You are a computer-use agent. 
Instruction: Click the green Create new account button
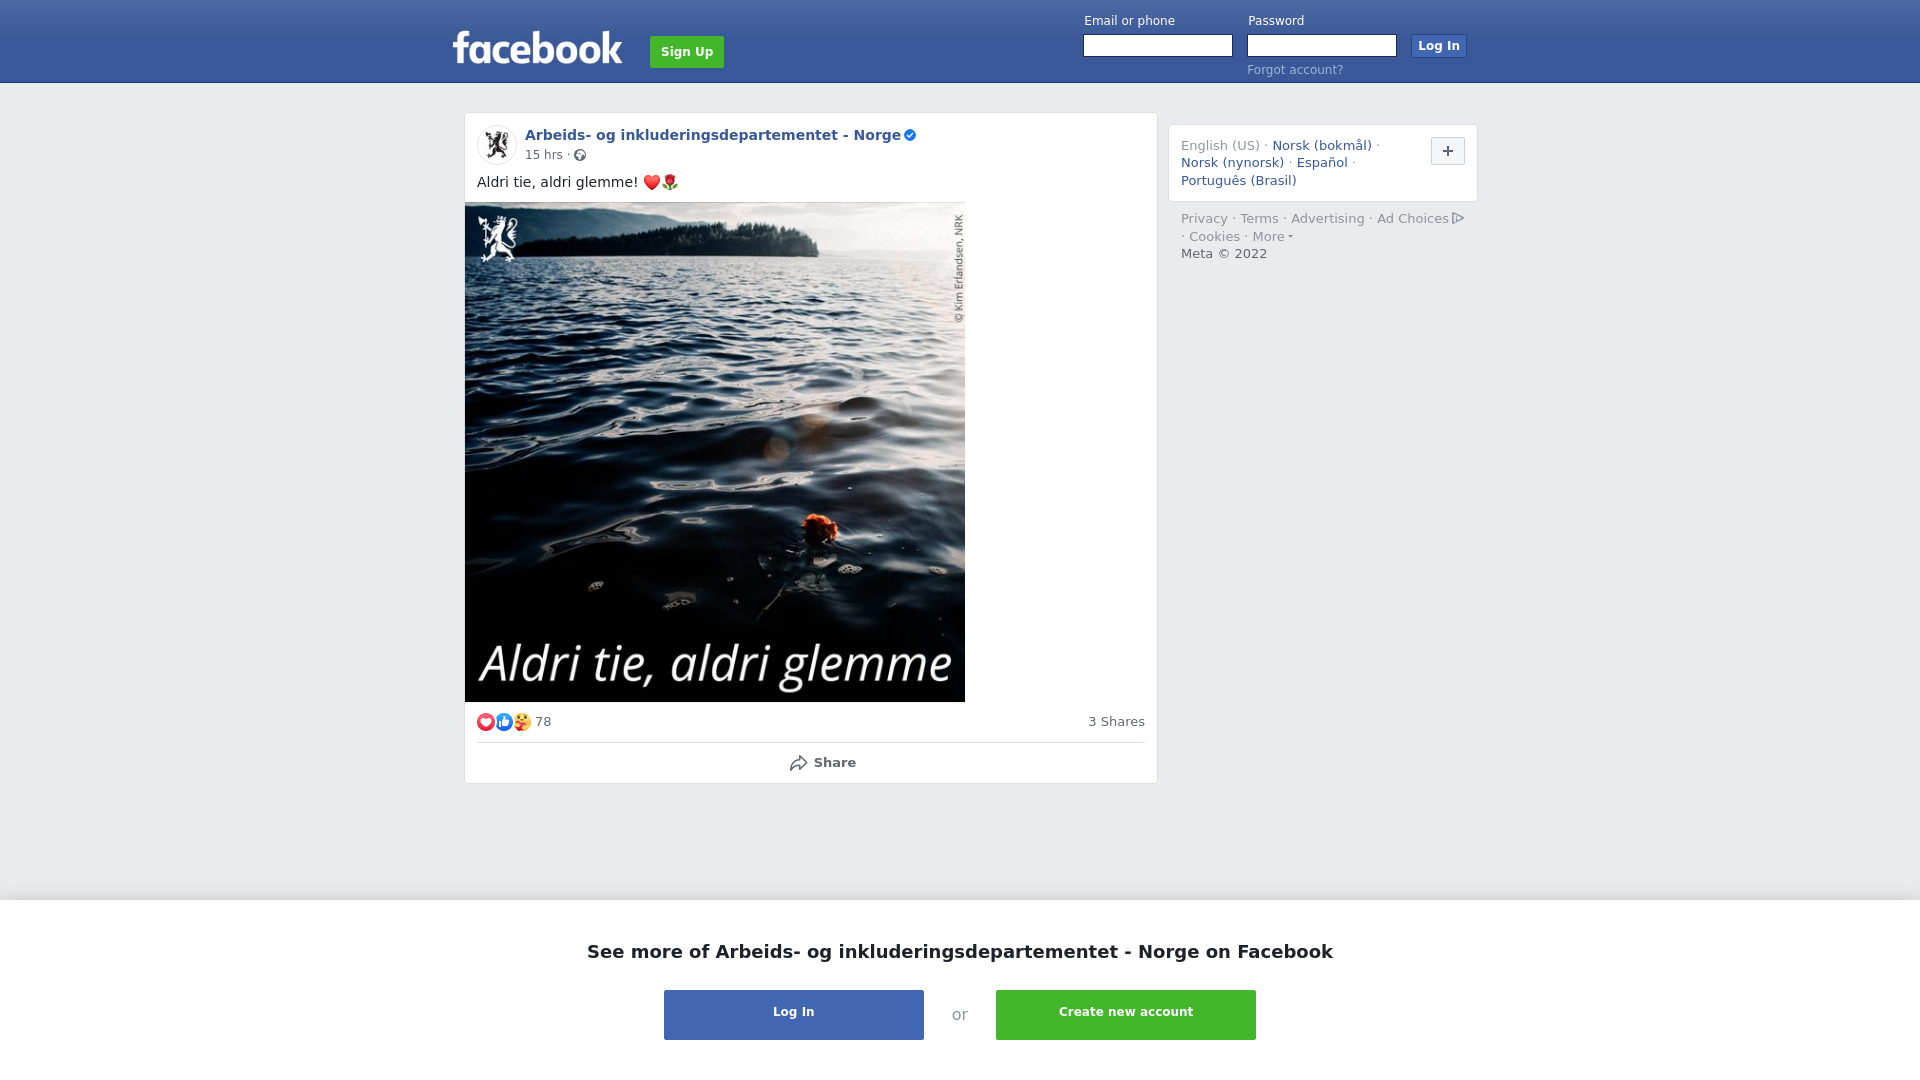(x=1126, y=1015)
